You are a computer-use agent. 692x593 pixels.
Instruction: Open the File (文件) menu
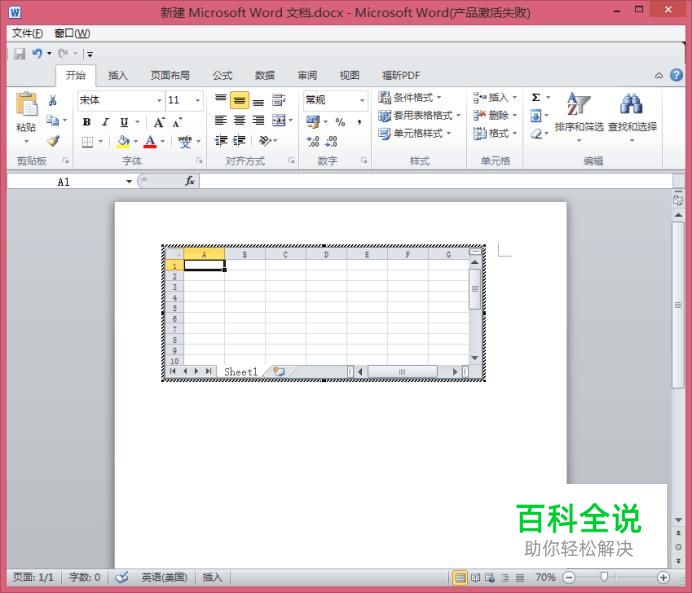(x=27, y=34)
